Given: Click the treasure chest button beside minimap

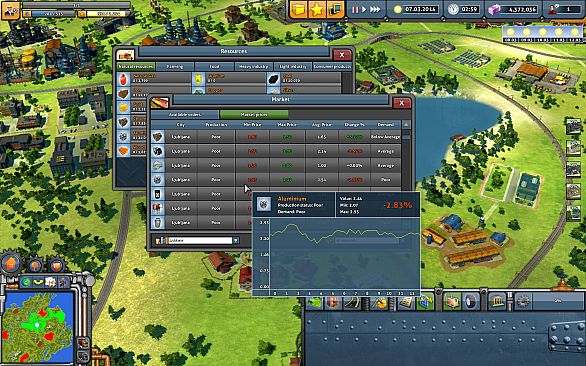Looking at the screenshot, I should (83, 342).
